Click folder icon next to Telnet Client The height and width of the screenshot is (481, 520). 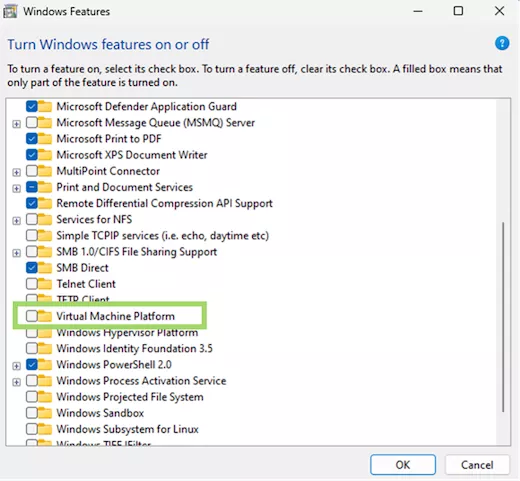[x=45, y=284]
